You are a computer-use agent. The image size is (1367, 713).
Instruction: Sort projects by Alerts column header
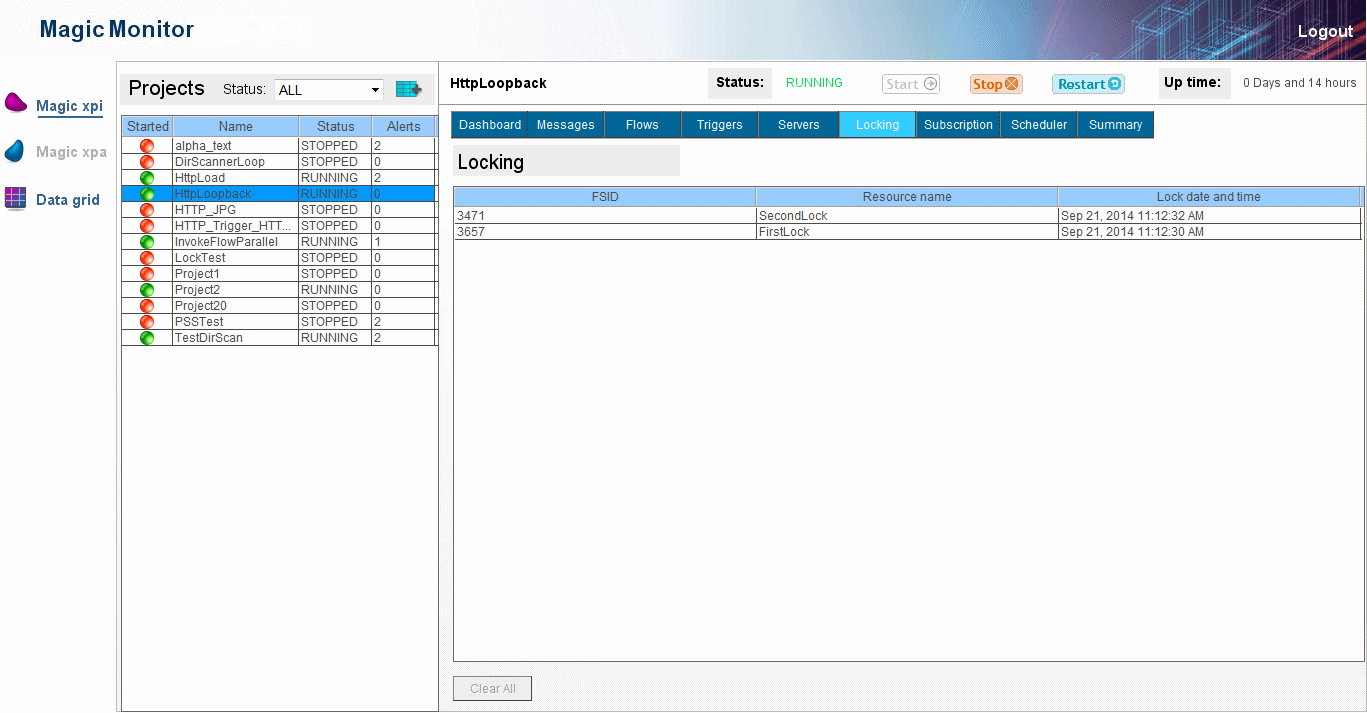(x=404, y=127)
